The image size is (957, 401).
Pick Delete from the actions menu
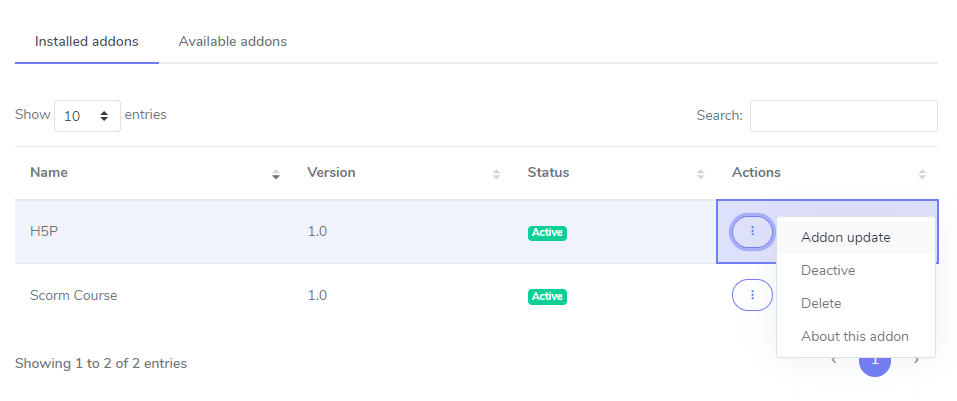tap(821, 303)
